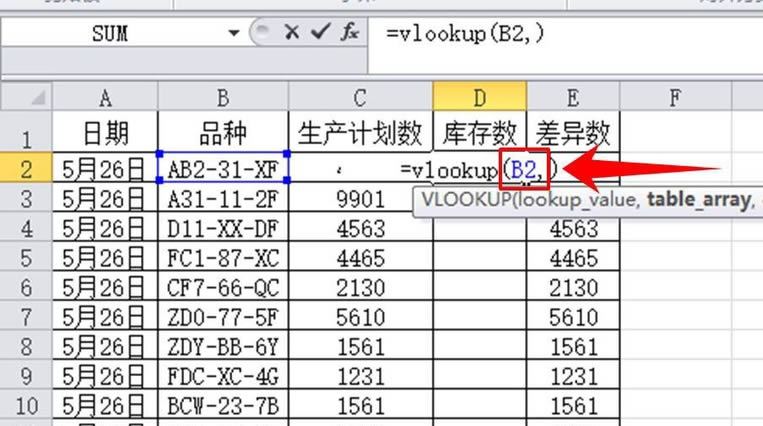This screenshot has width=763, height=426.
Task: Select row 3 header
Action: point(26,198)
